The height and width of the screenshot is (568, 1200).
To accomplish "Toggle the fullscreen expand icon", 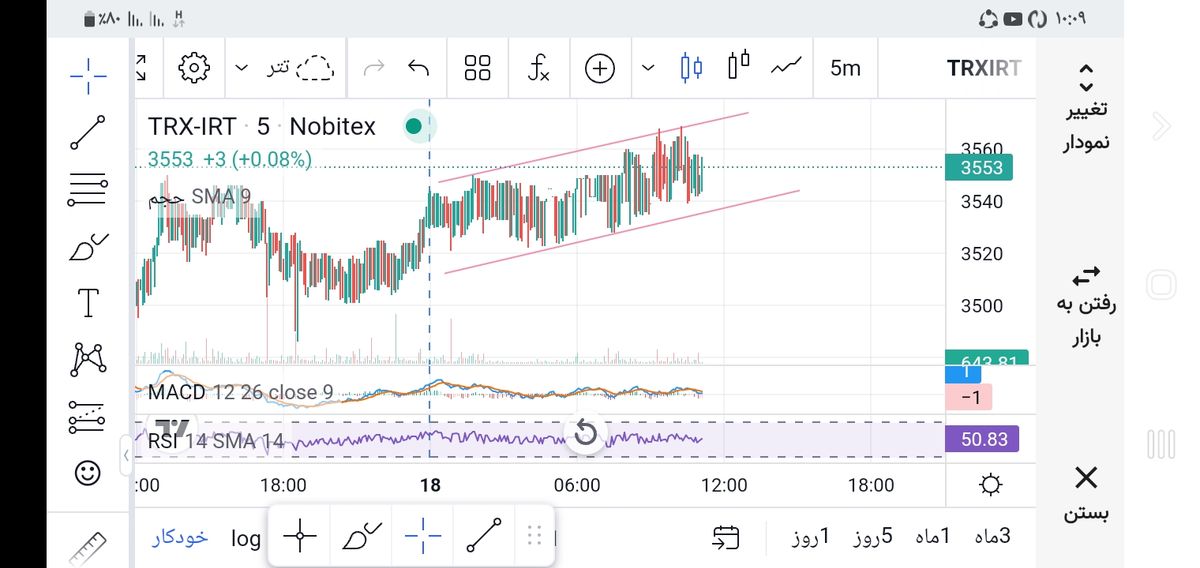I will click(141, 68).
